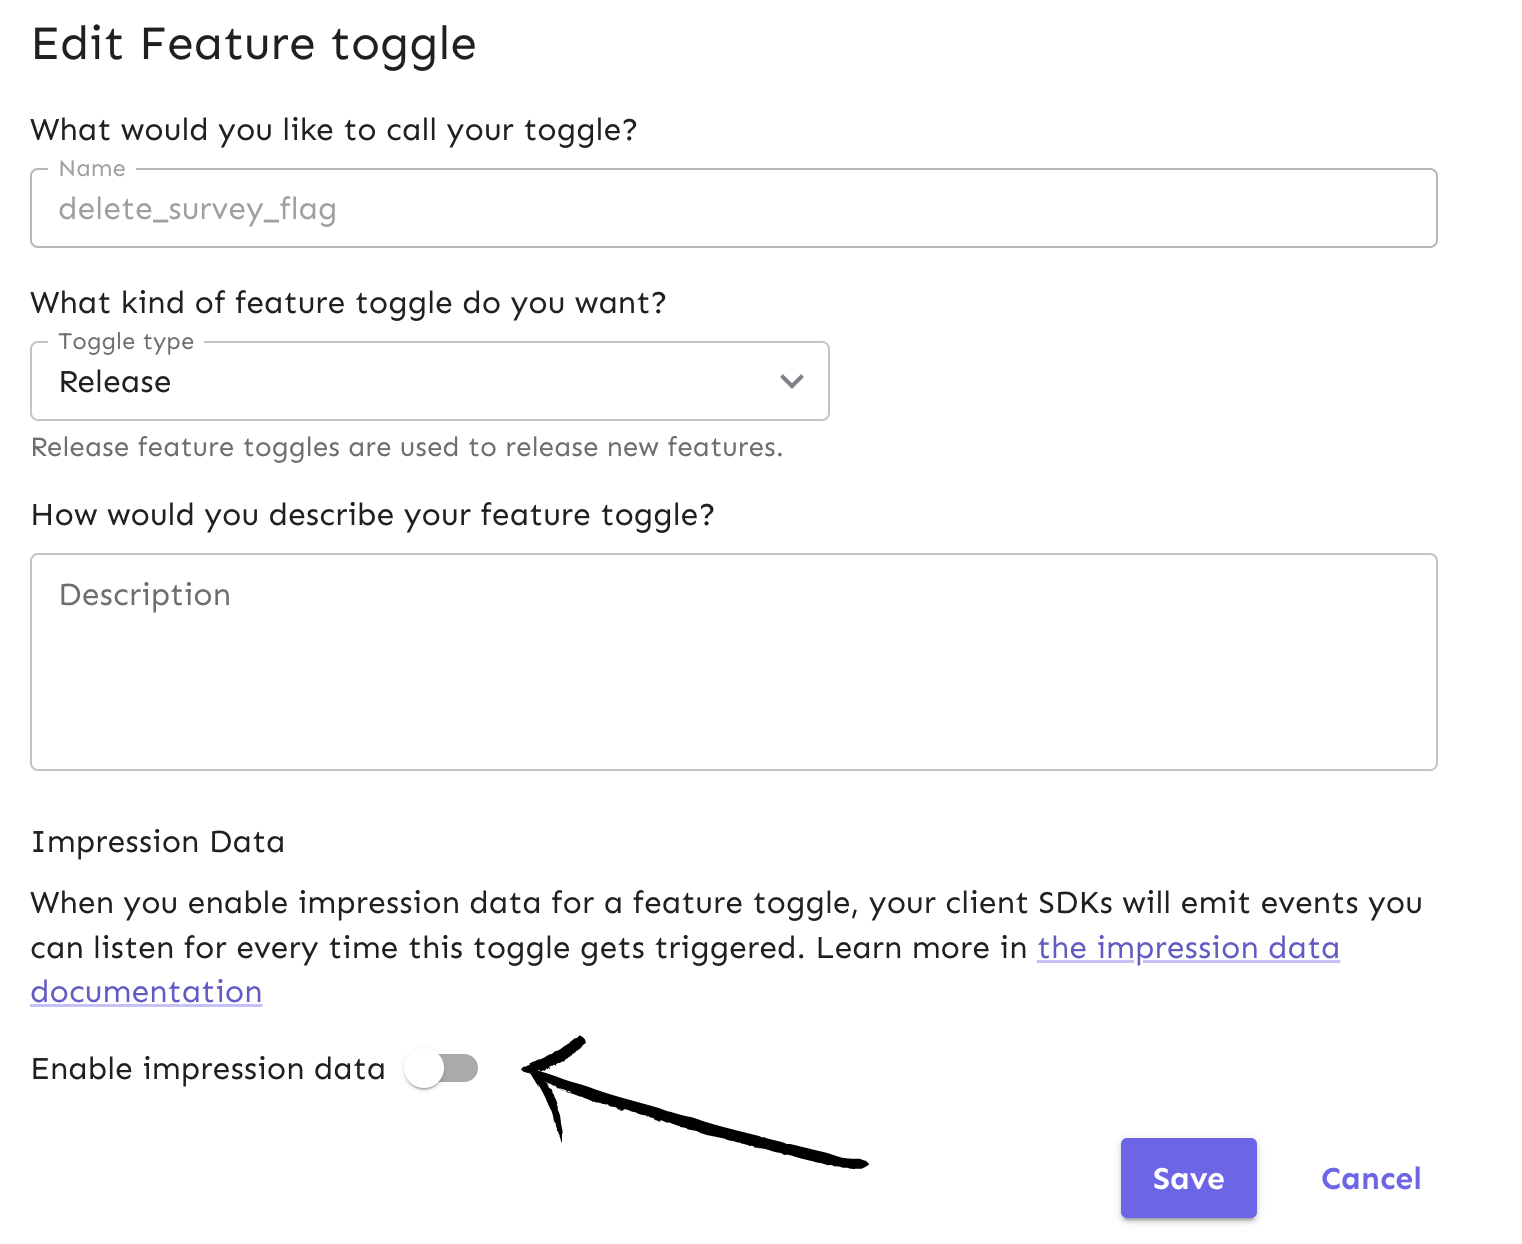
Task: Click the Impression Data section header
Action: click(x=158, y=841)
